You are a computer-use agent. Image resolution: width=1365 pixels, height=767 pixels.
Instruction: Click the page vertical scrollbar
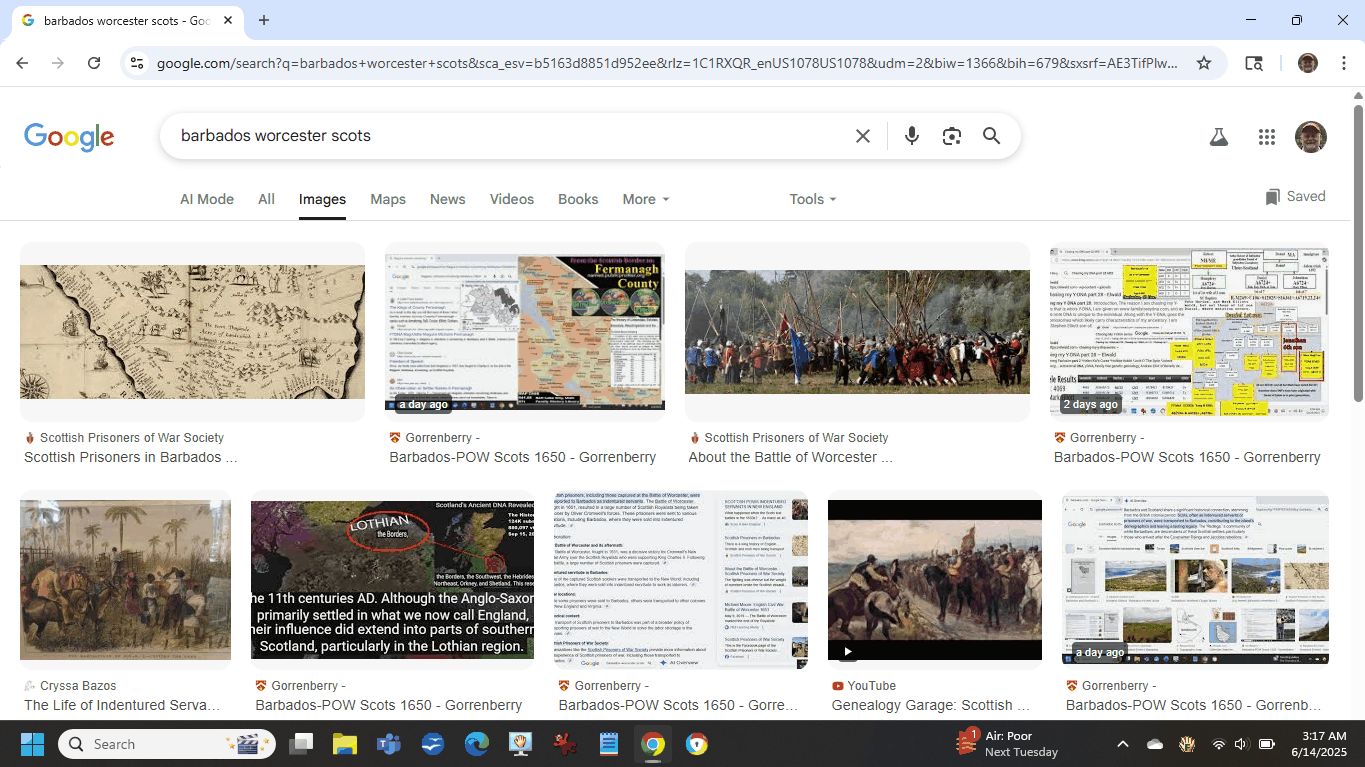(x=1357, y=250)
